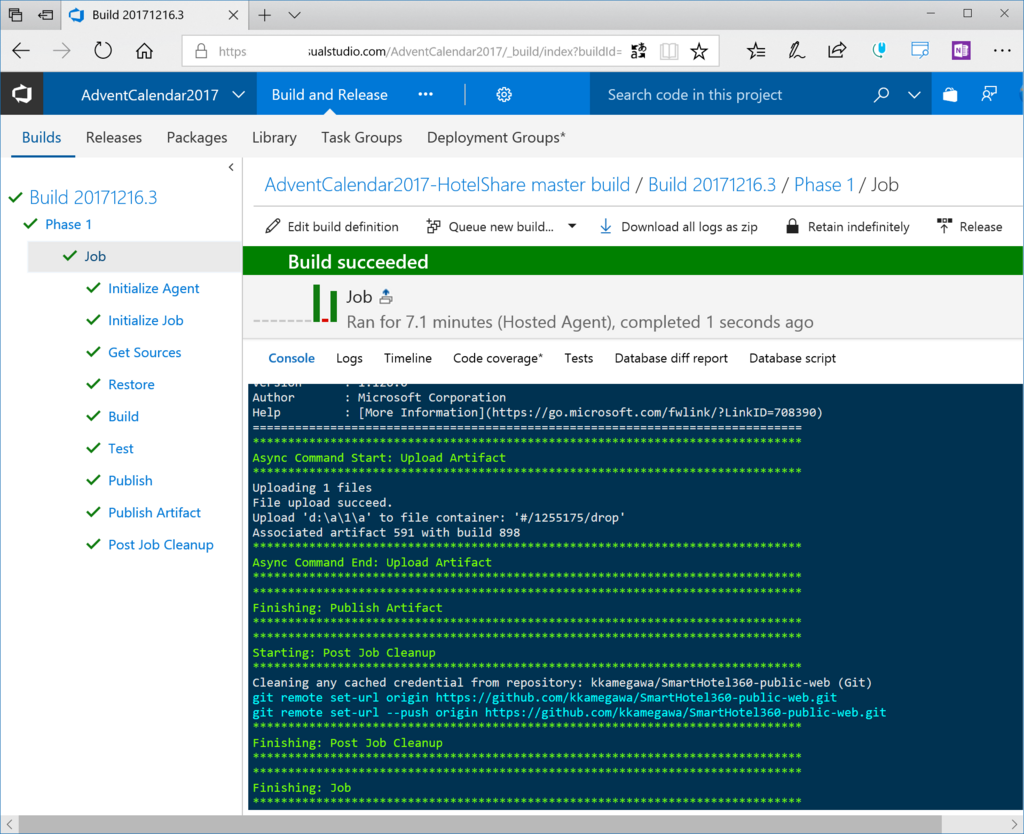Open the user profile chat icon

click(989, 95)
